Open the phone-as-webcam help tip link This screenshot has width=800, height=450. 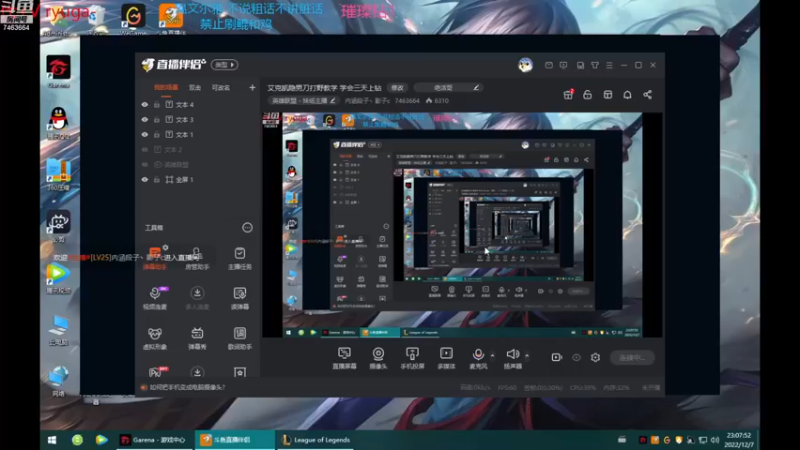coord(187,387)
